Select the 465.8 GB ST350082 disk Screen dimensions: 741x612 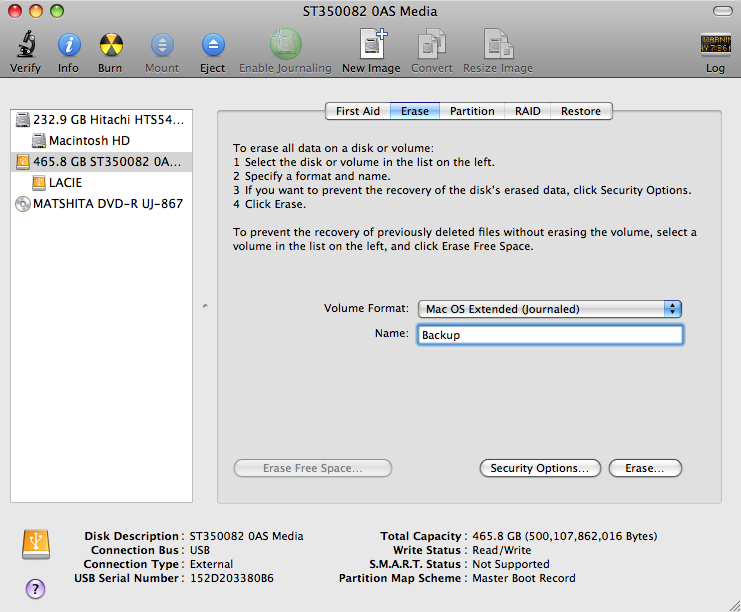tap(101, 162)
